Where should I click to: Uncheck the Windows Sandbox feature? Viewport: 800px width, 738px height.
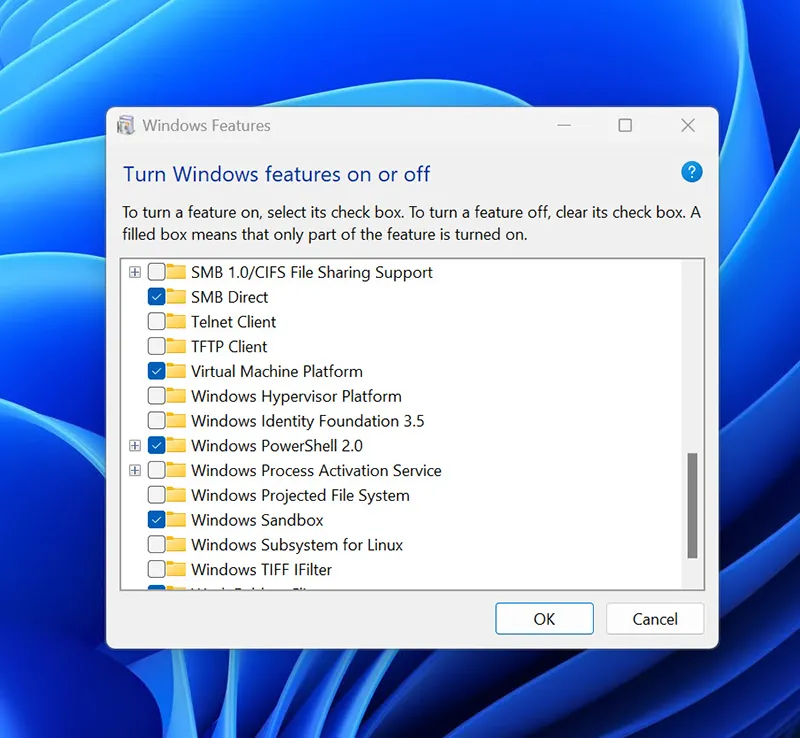(156, 520)
